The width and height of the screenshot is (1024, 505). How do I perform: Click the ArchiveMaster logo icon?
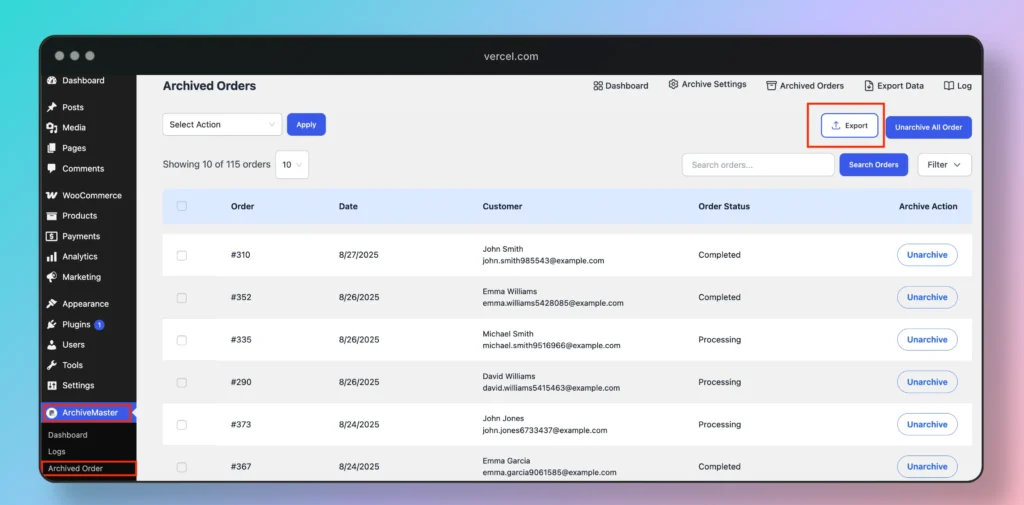pos(52,413)
